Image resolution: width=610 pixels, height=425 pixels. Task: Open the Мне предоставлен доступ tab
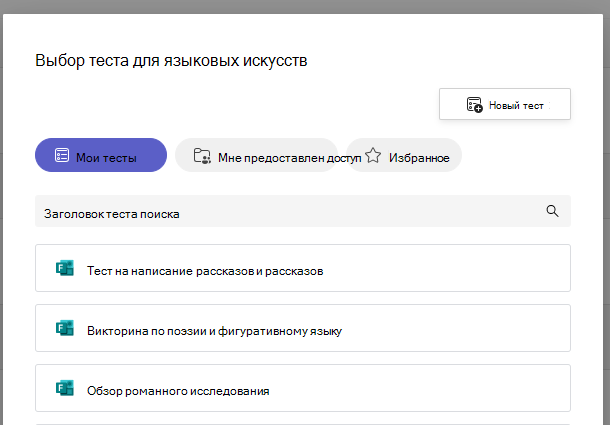tap(257, 155)
